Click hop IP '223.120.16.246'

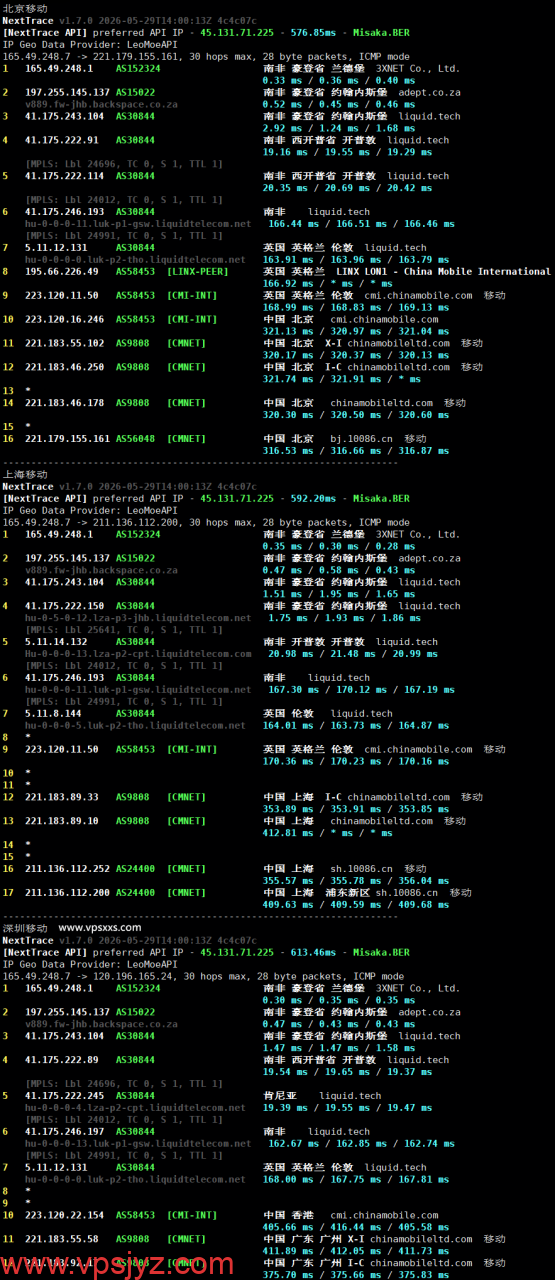(65, 320)
